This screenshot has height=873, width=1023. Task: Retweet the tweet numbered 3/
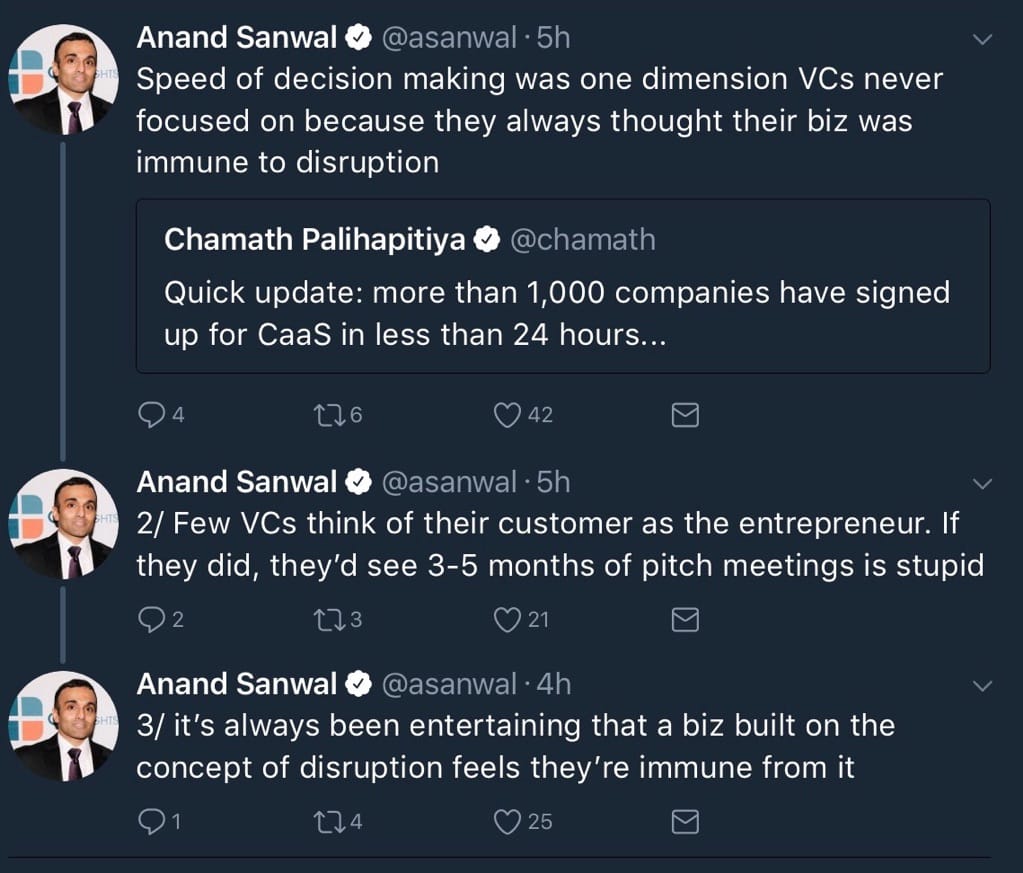[x=332, y=821]
